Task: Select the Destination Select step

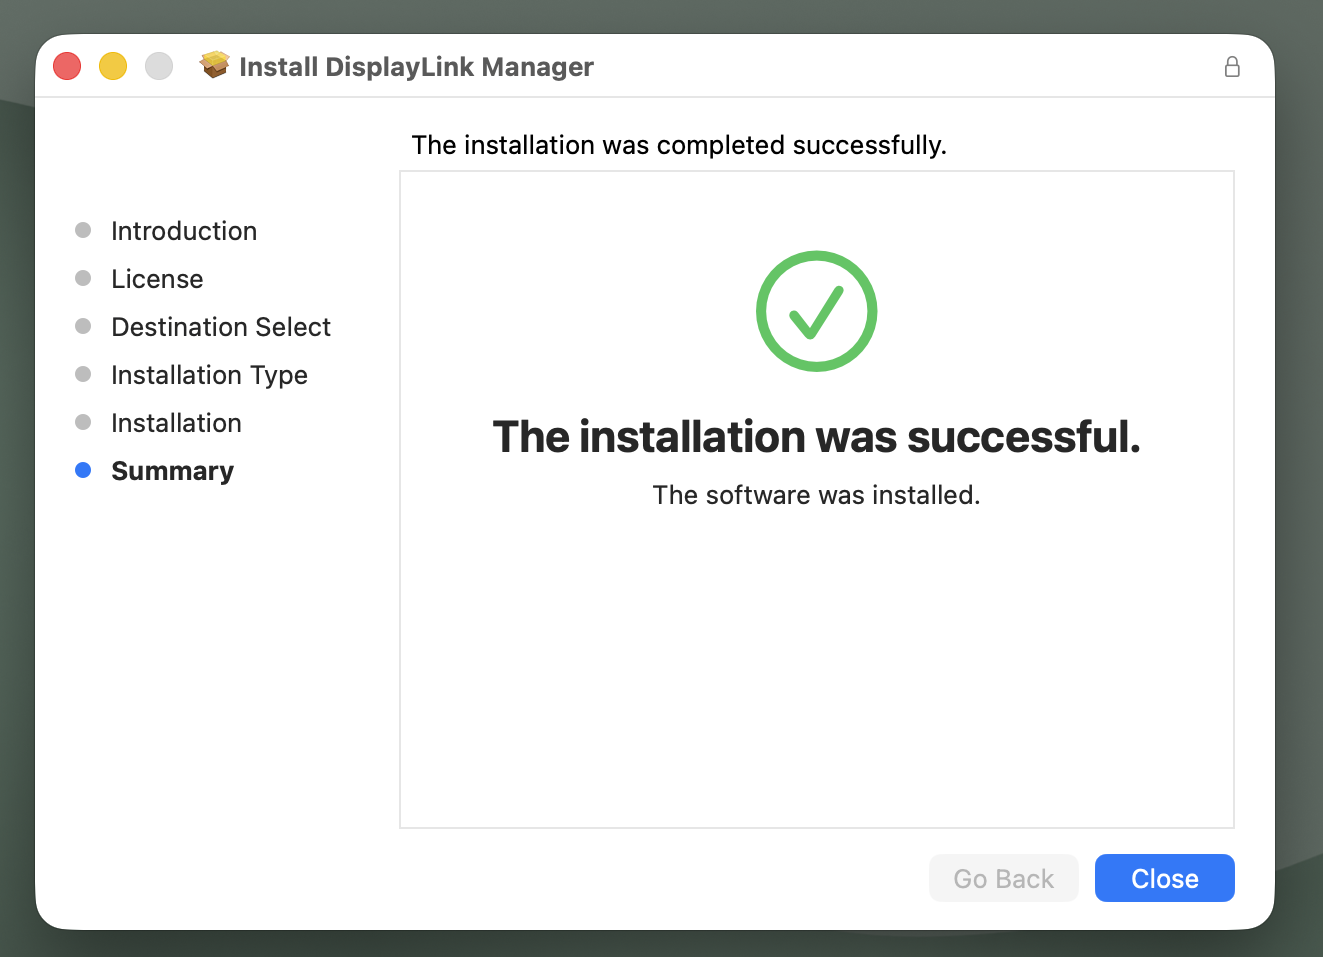Action: [x=221, y=327]
